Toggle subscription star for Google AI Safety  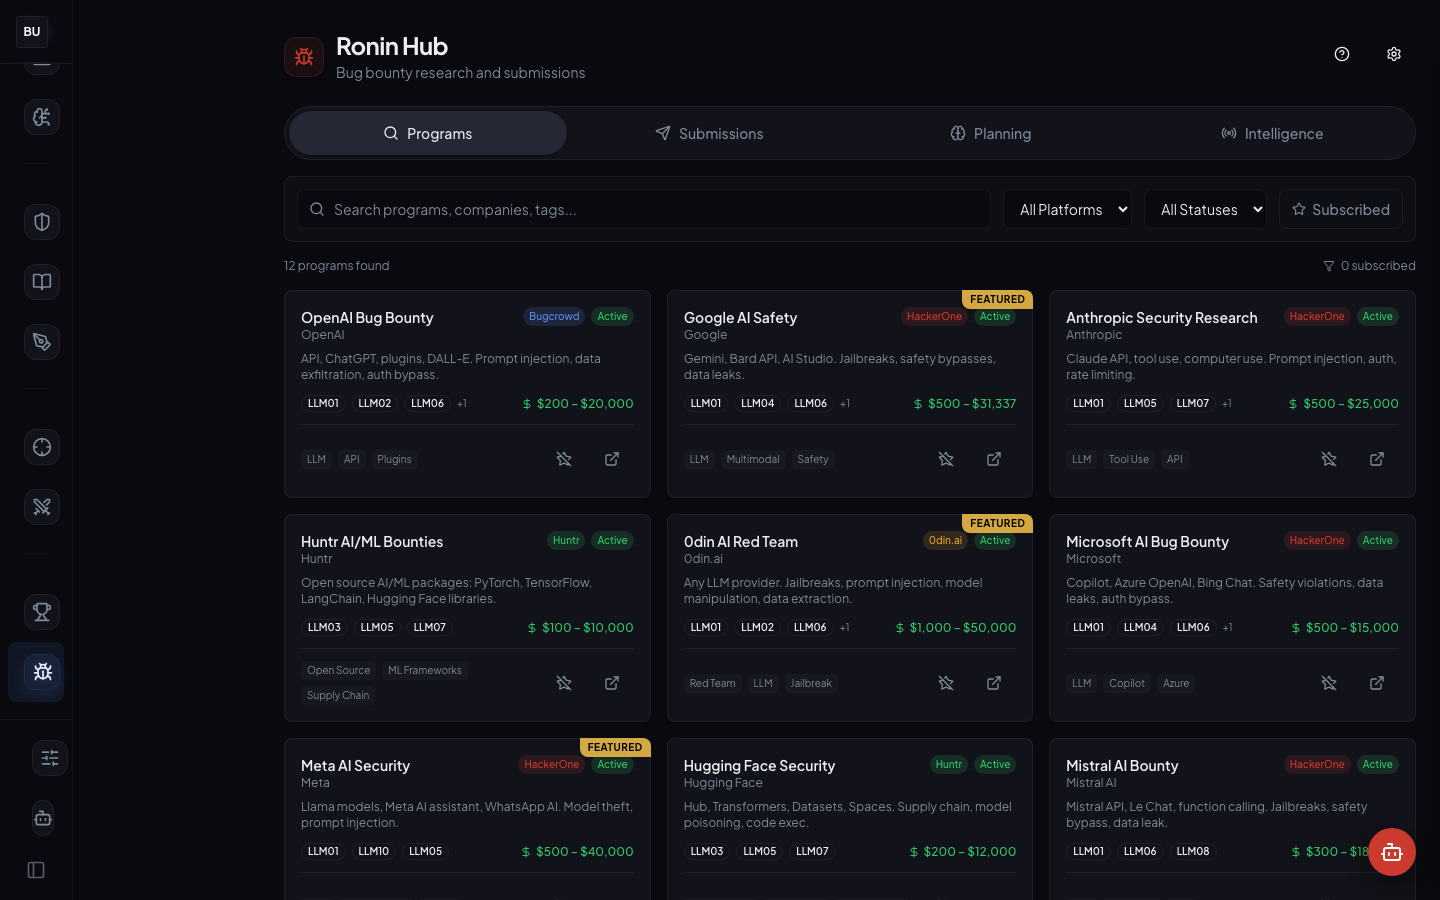(x=946, y=459)
